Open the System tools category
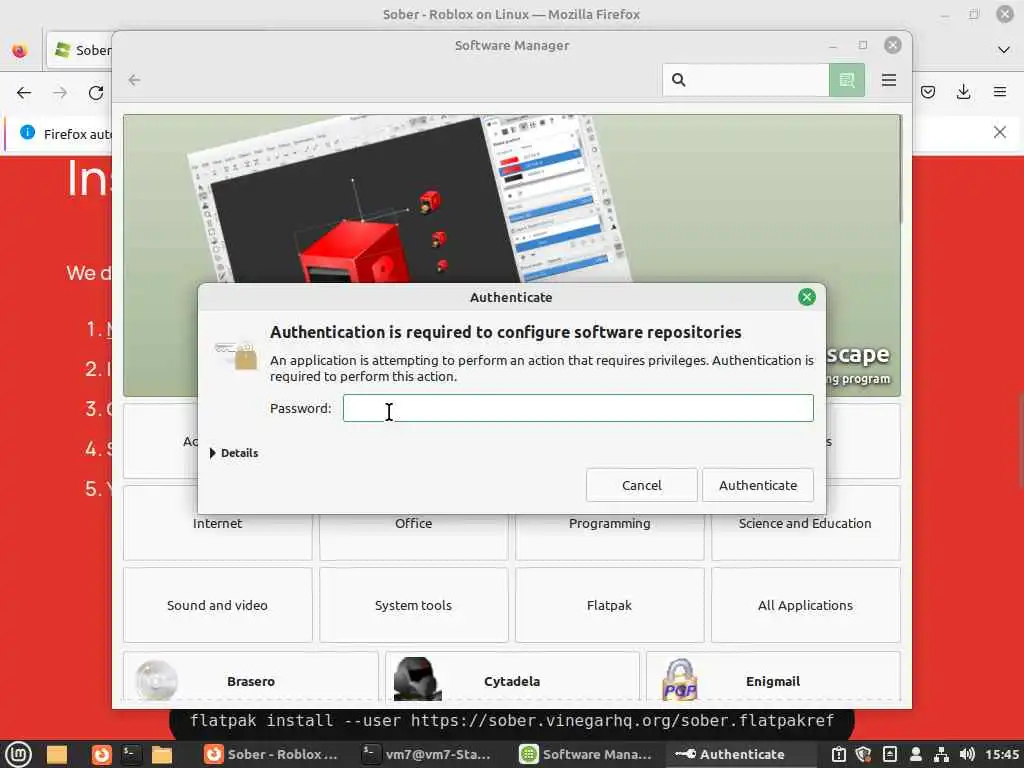This screenshot has height=768, width=1024. click(413, 605)
